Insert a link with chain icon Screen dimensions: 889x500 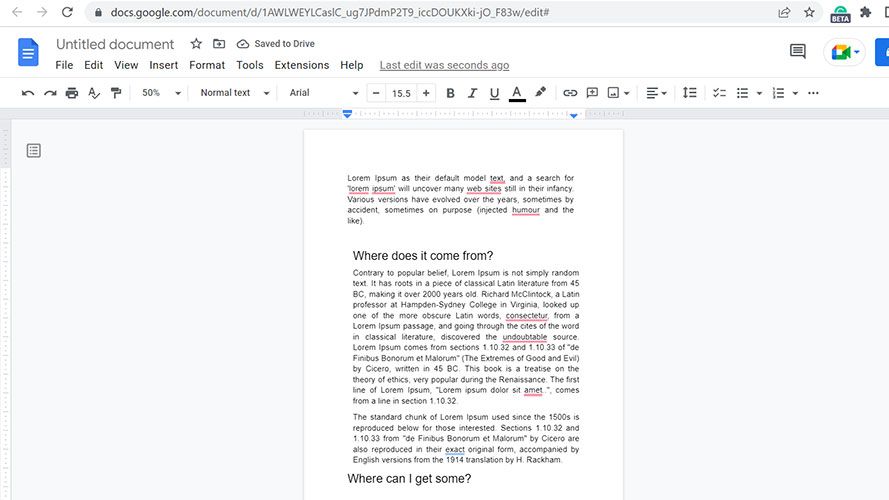click(570, 93)
